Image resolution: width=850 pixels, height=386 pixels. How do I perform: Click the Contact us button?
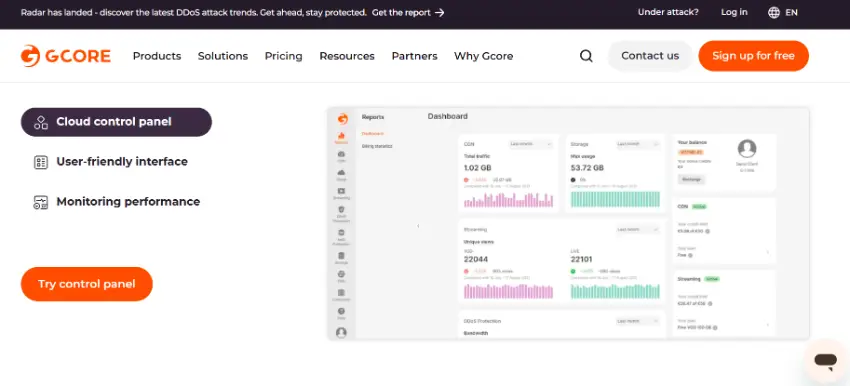pos(650,56)
